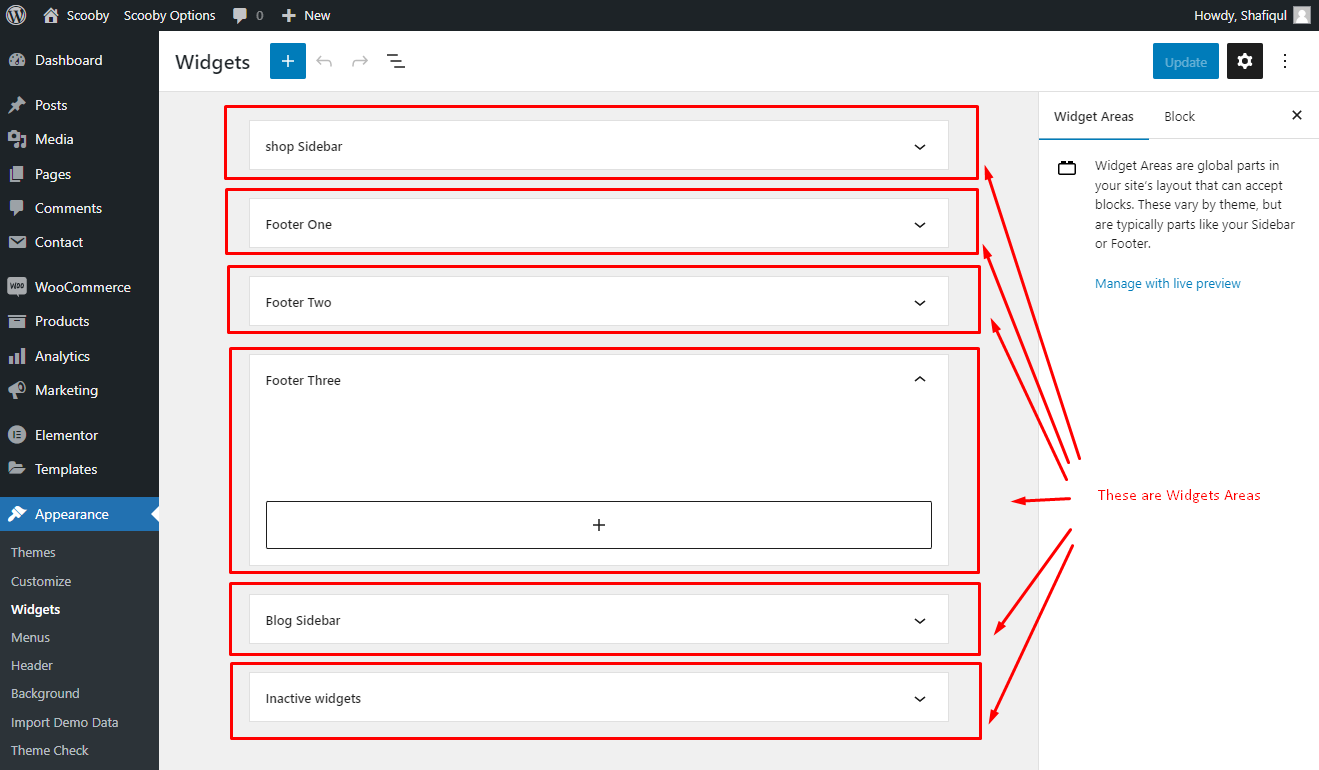The height and width of the screenshot is (770, 1319).
Task: Switch to the Widget Areas tab
Action: pos(1094,116)
